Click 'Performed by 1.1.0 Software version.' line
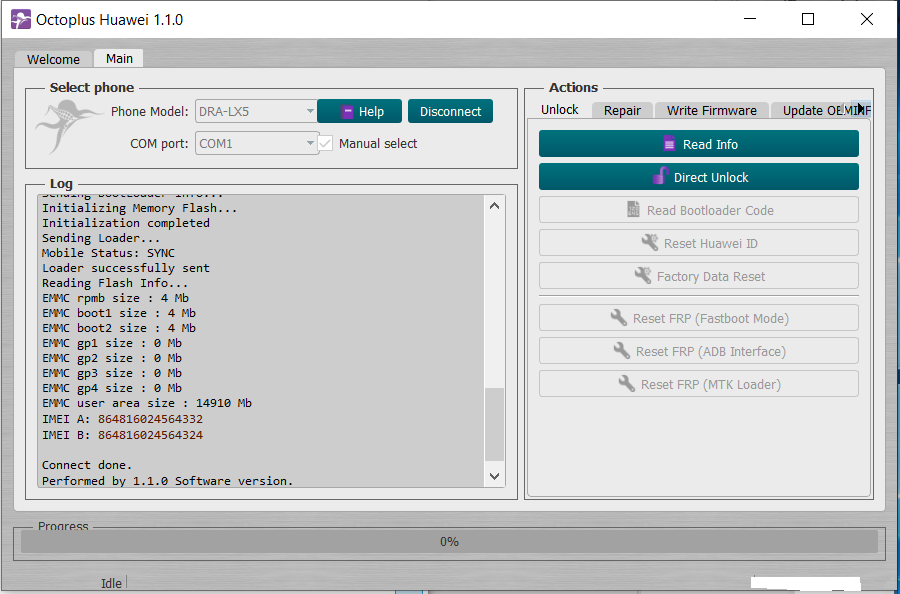The image size is (900, 594). (168, 481)
